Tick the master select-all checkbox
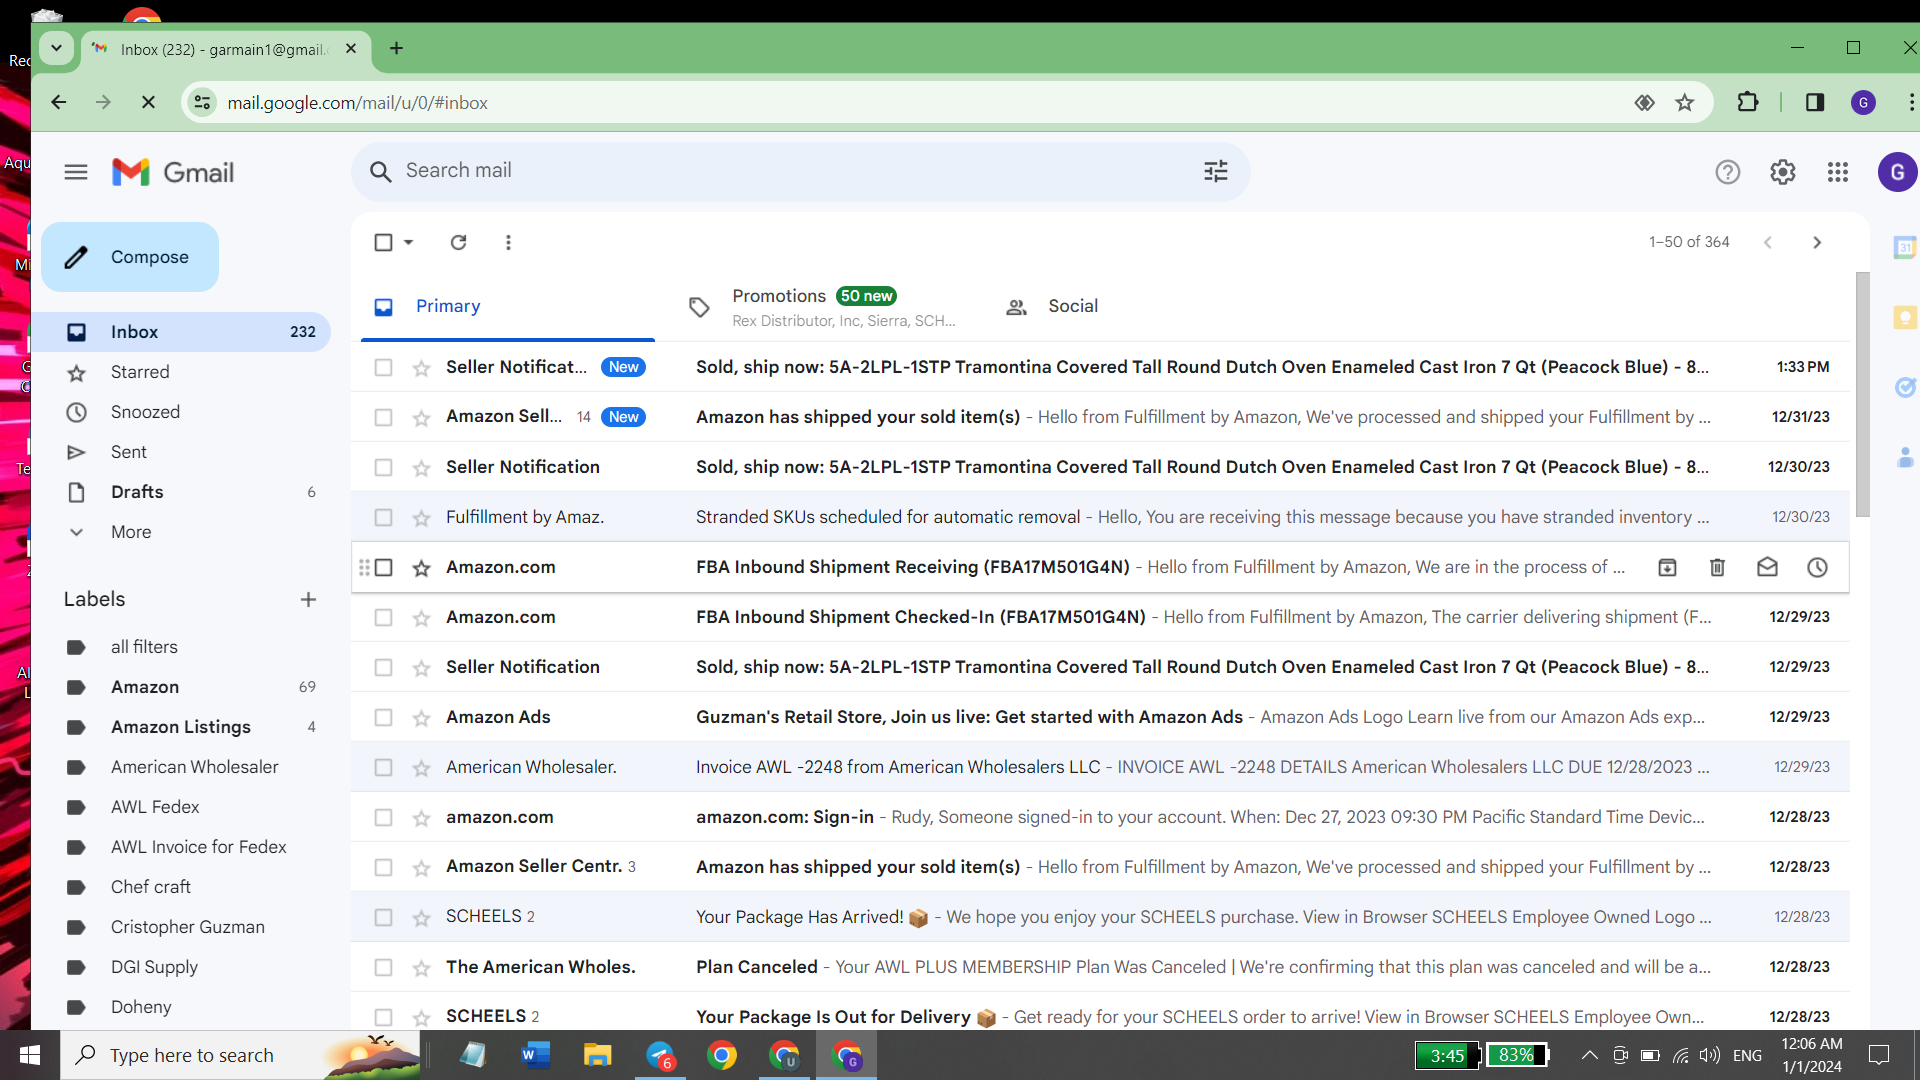 pyautogui.click(x=383, y=242)
